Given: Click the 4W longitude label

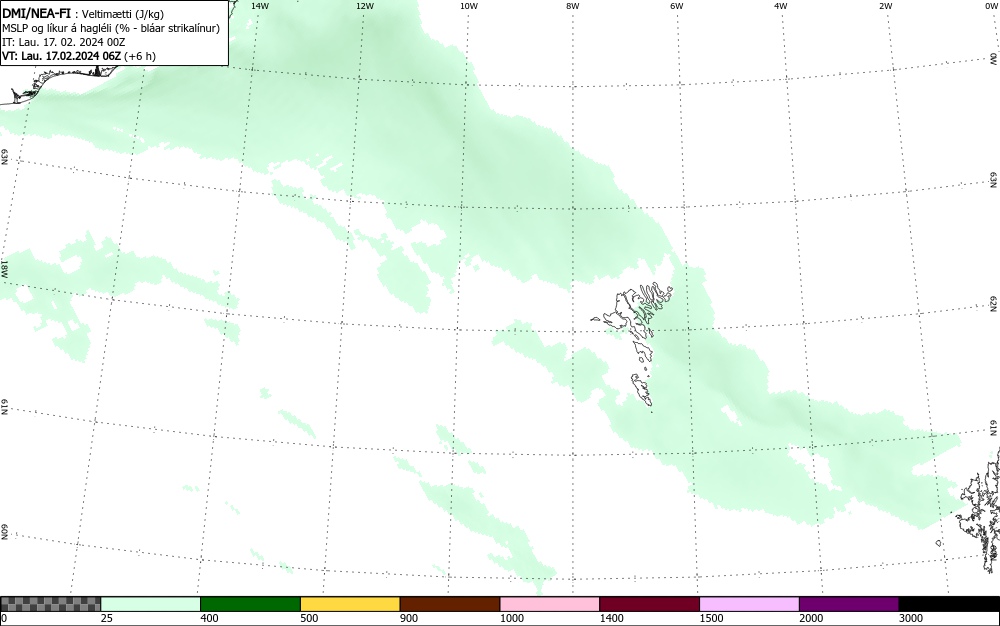Looking at the screenshot, I should click(781, 6).
